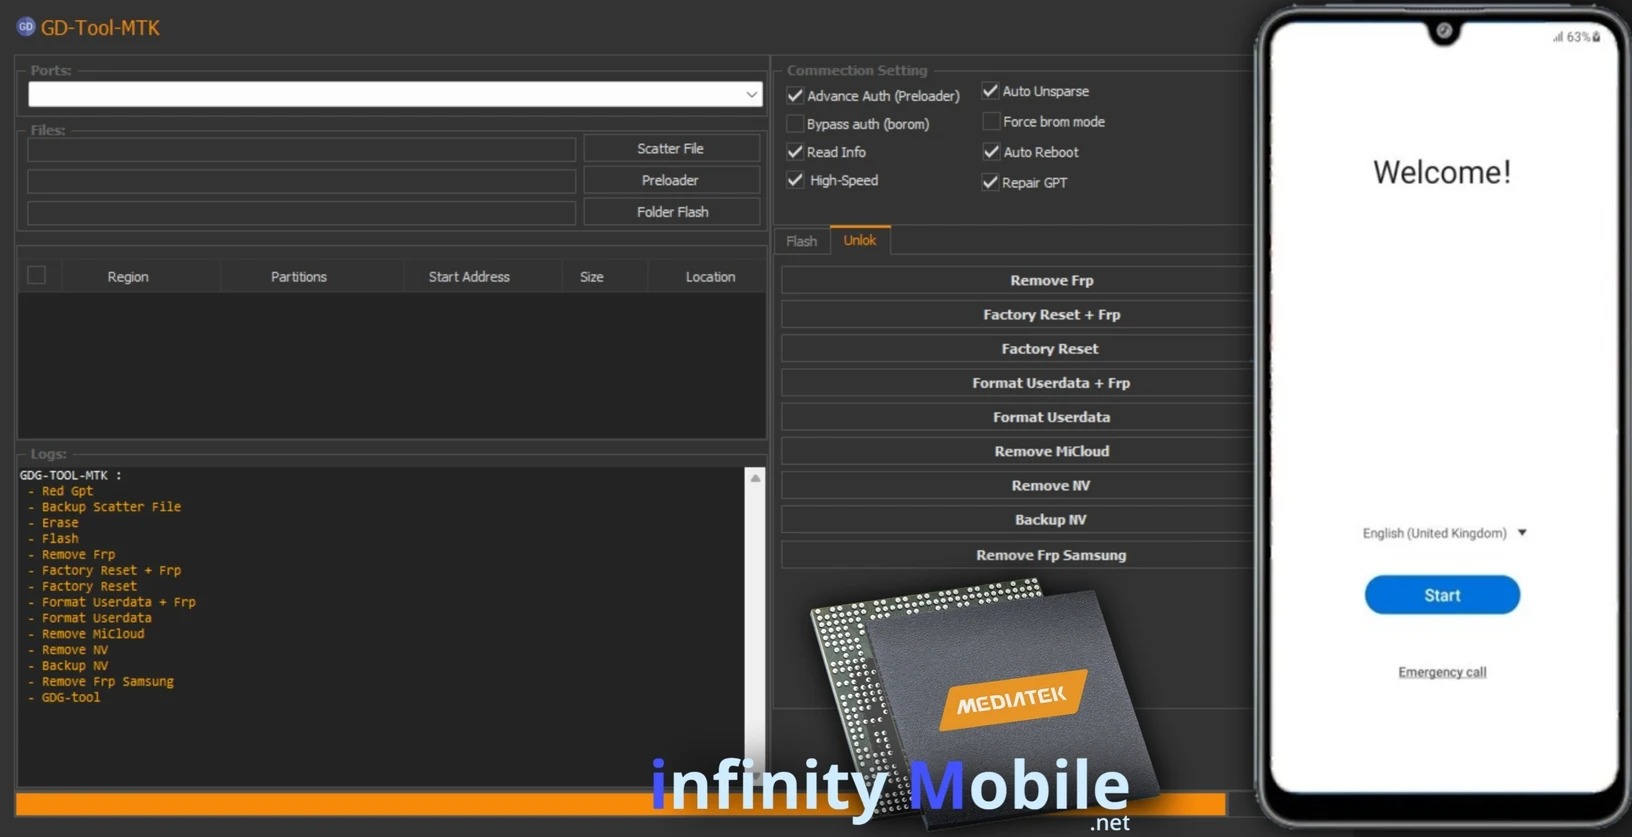Toggle Advance Auth (Preloader) checkbox
Screen dimensions: 1632x837
pyautogui.click(x=795, y=95)
